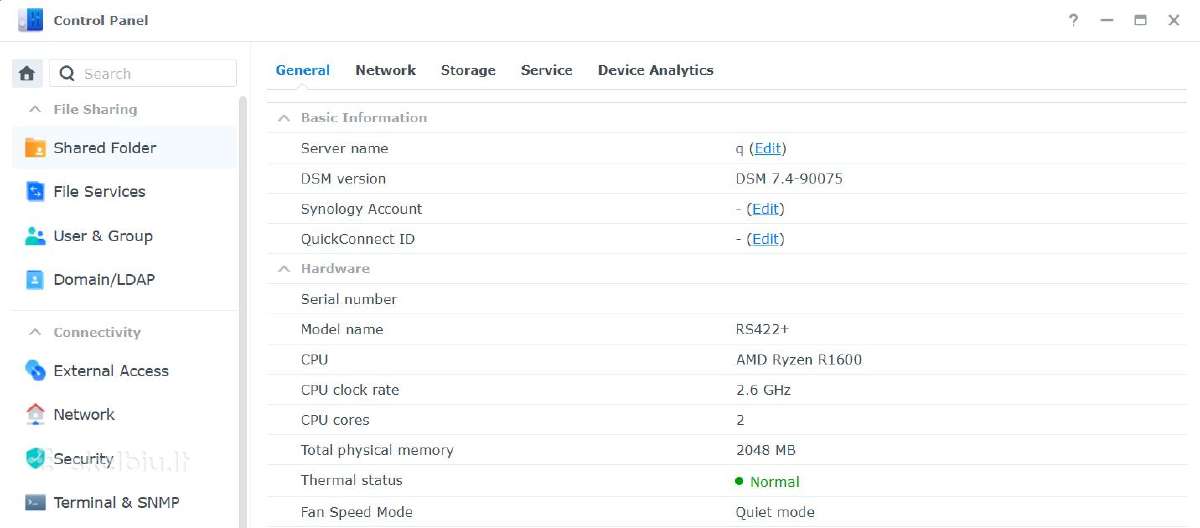Screen dimensions: 1200x528
Task: Go to Control Panel home icon
Action: tap(27, 73)
